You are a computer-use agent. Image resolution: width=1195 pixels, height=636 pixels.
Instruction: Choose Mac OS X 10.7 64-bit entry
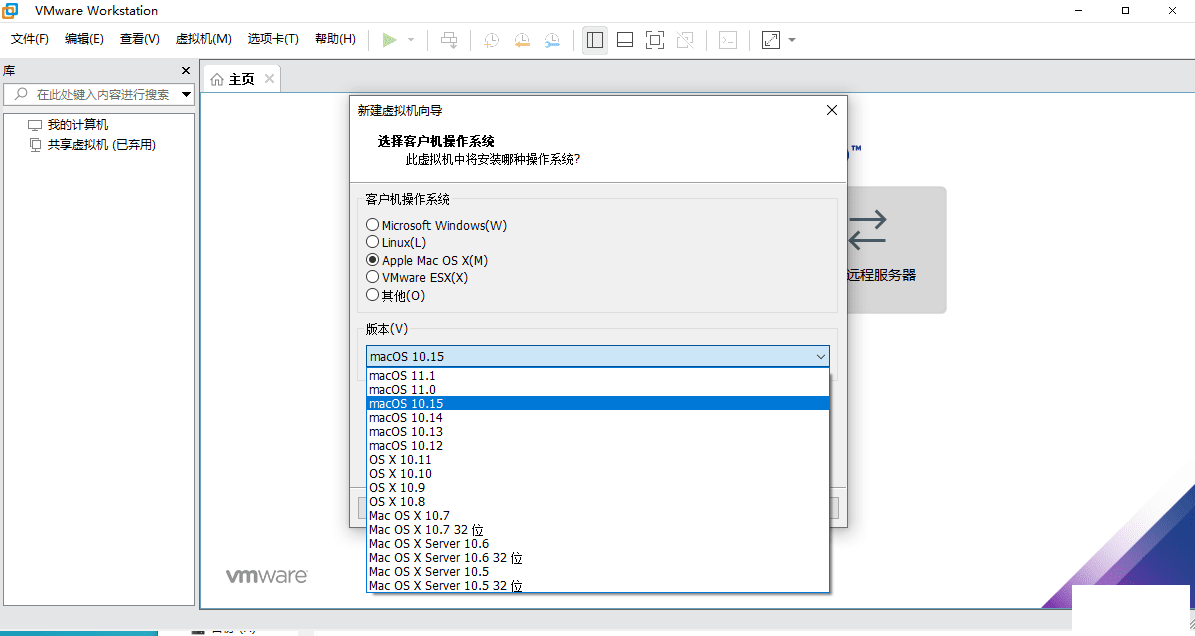click(598, 516)
